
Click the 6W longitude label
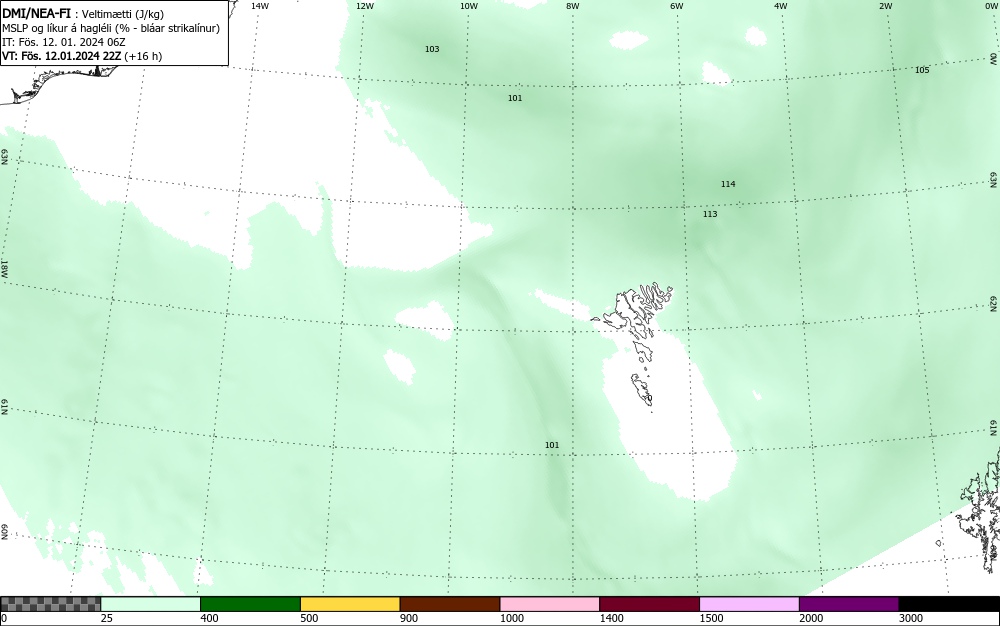pyautogui.click(x=677, y=6)
